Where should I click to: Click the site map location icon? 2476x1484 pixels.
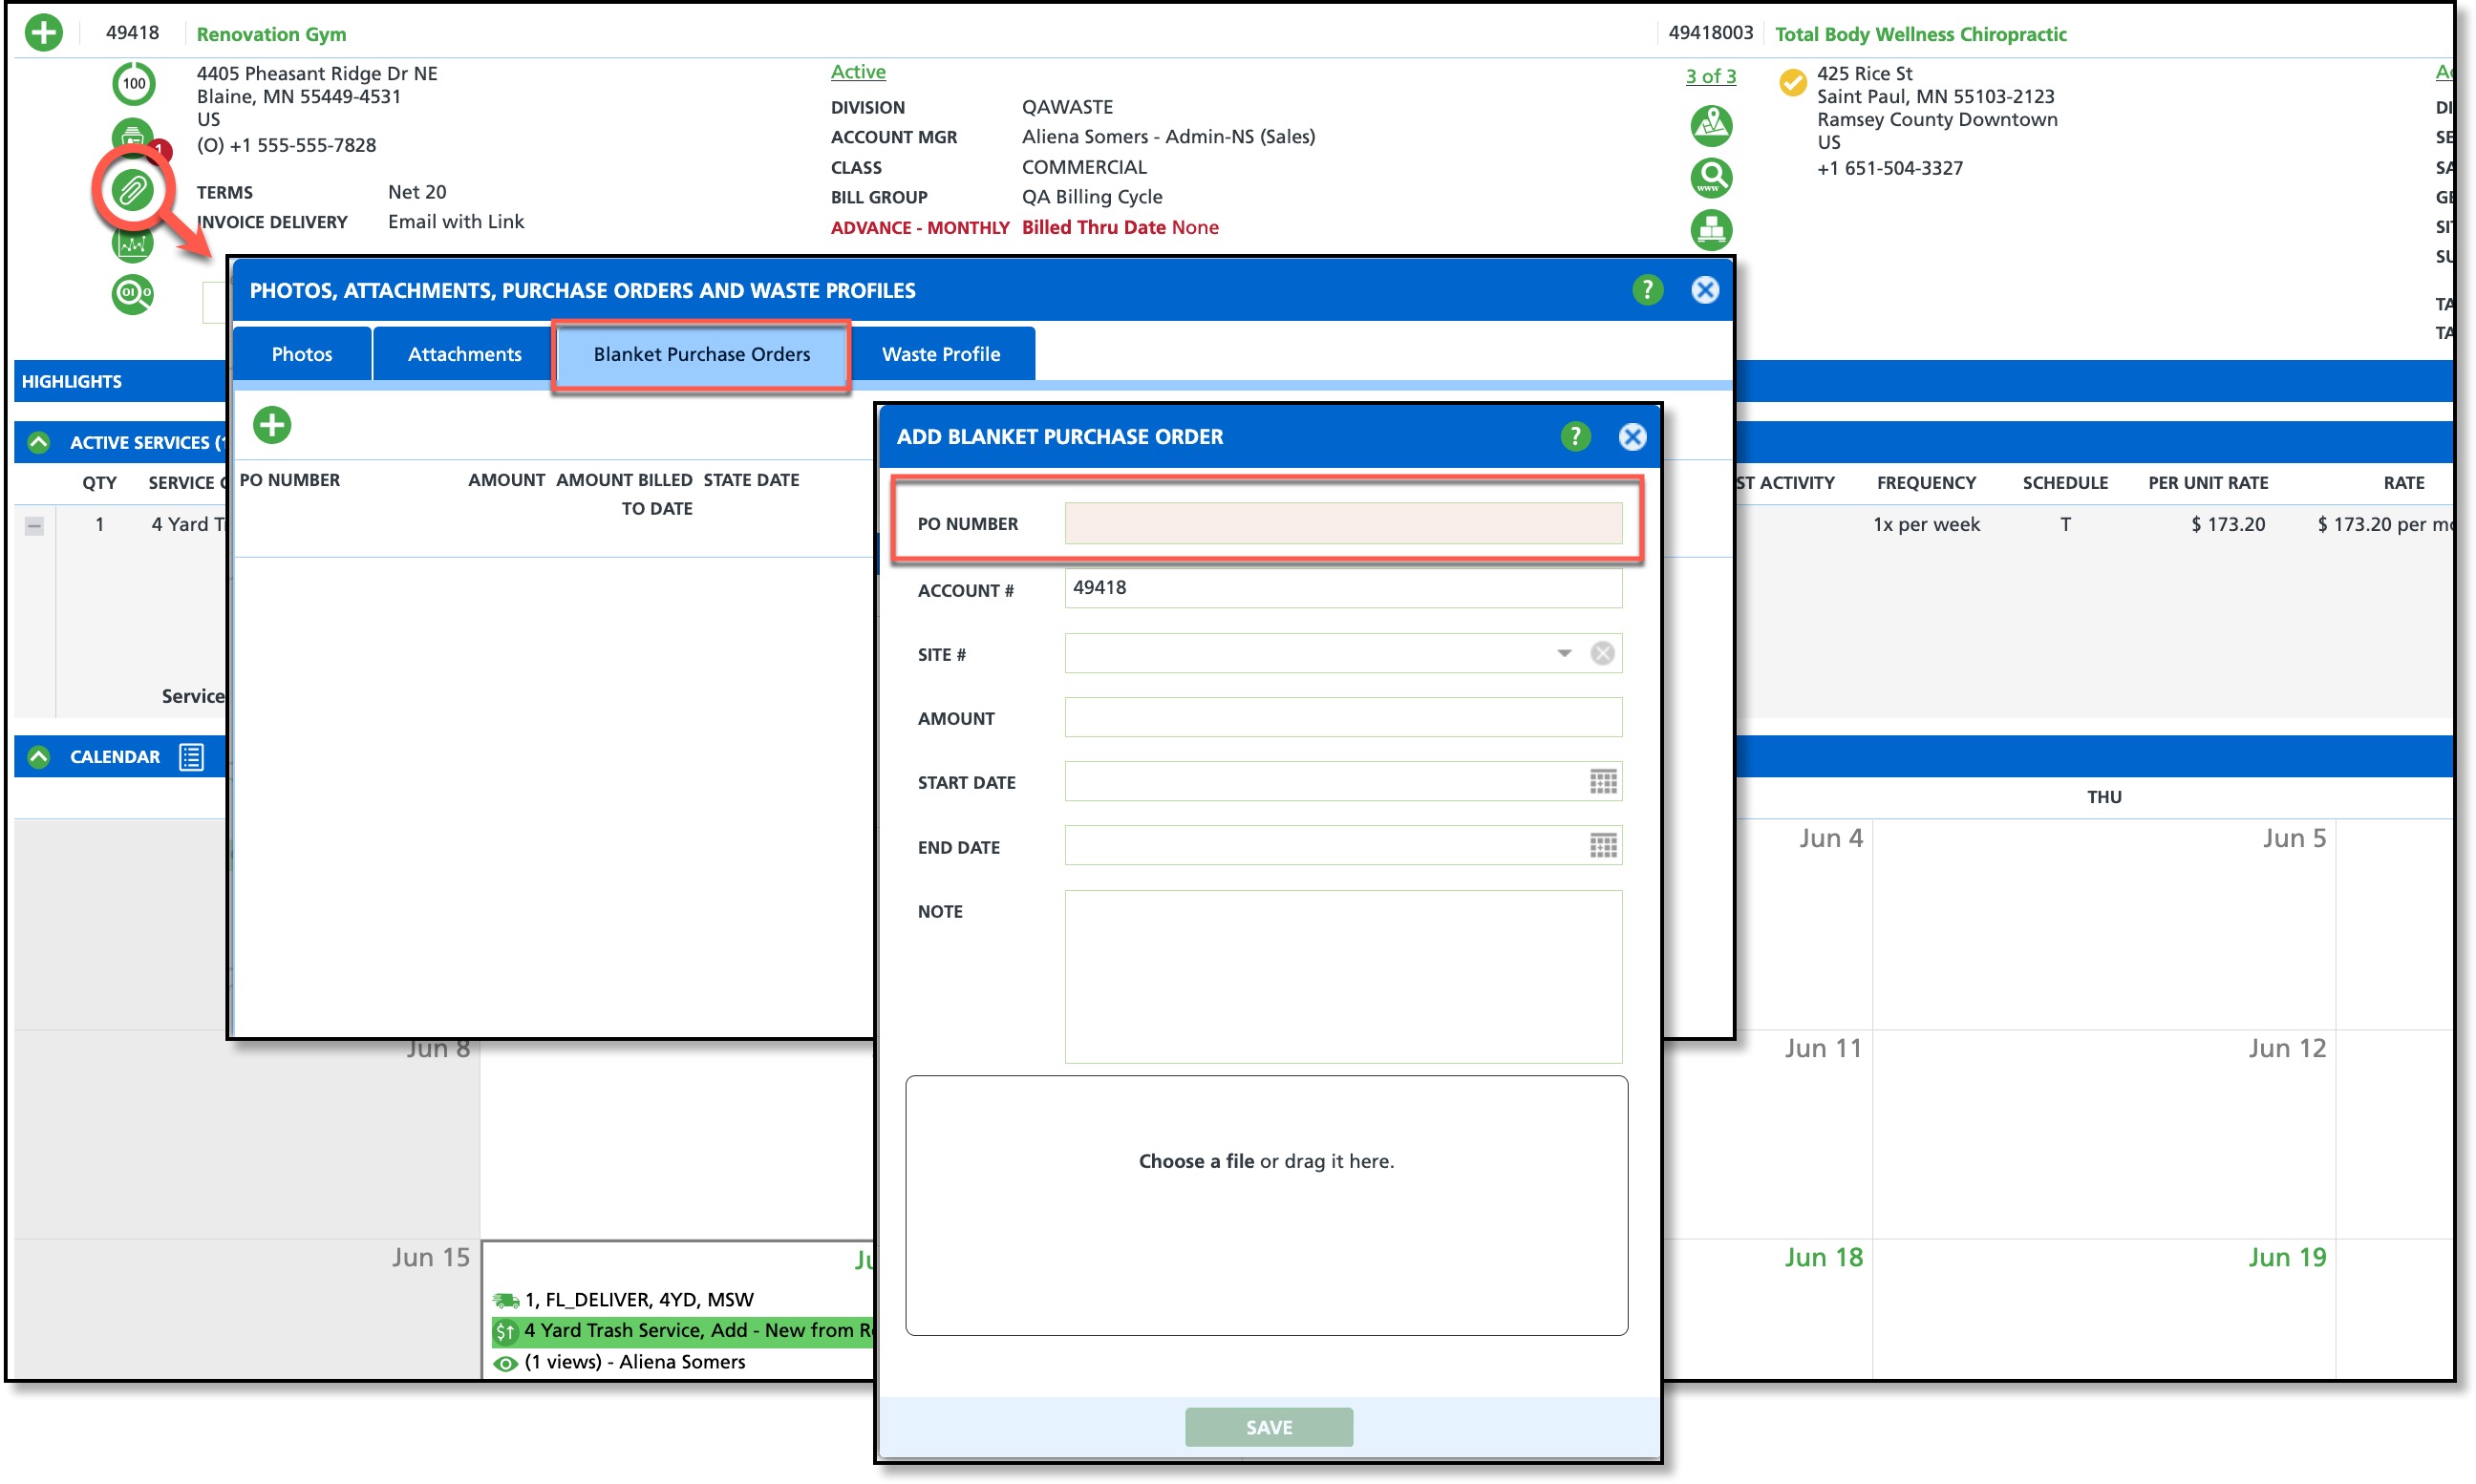coord(1711,126)
